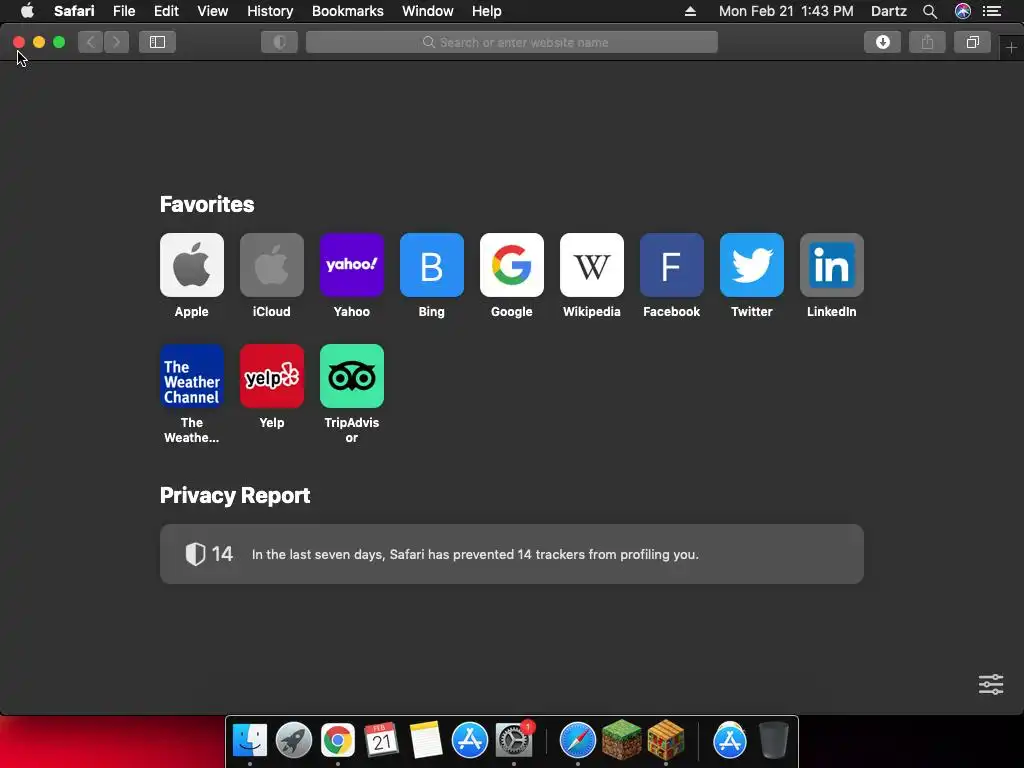Open start page customization settings
This screenshot has width=1024, height=768.
coord(991,684)
